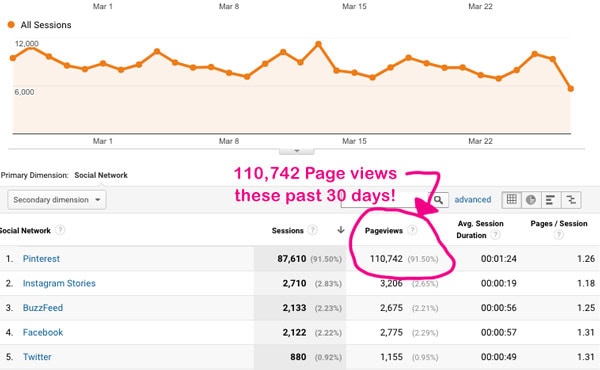
Task: Sort by Pages / Session header
Action: [559, 223]
